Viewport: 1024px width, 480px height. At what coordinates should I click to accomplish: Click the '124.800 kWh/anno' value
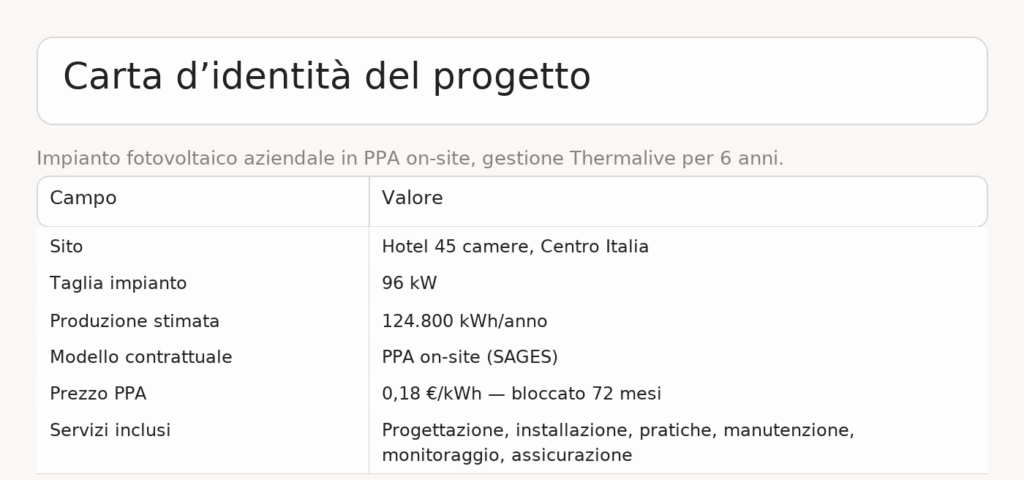[464, 321]
